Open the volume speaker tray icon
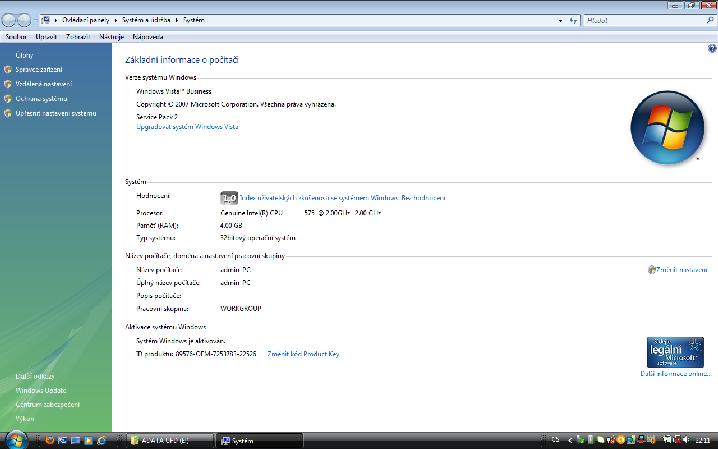The image size is (718, 449). pos(686,440)
